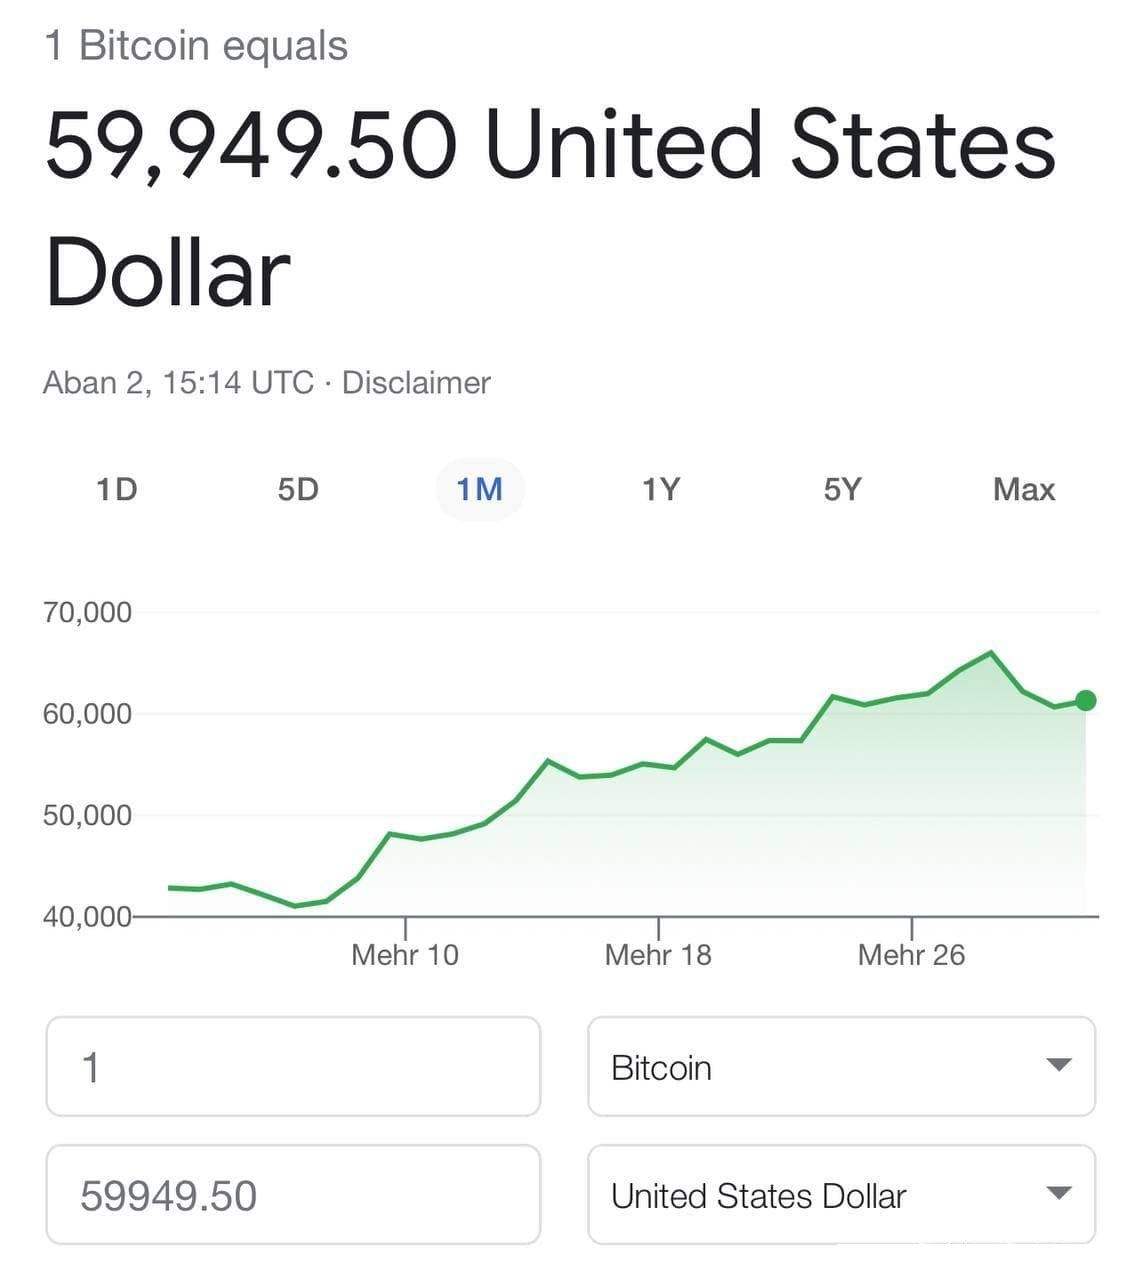Click the 40,000 axis label
This screenshot has width=1142, height=1280.
point(87,916)
